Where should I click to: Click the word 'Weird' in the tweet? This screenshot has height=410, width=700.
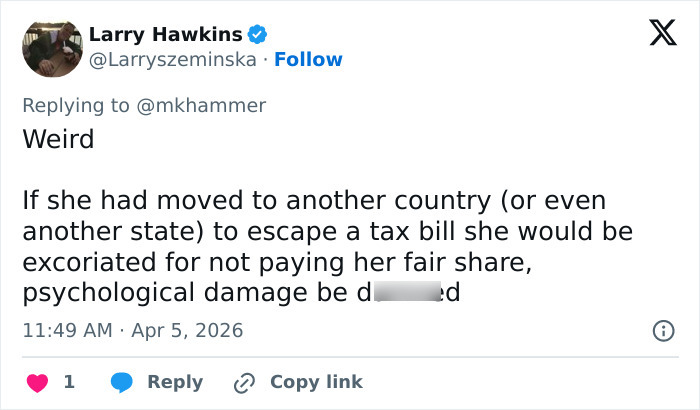58,138
